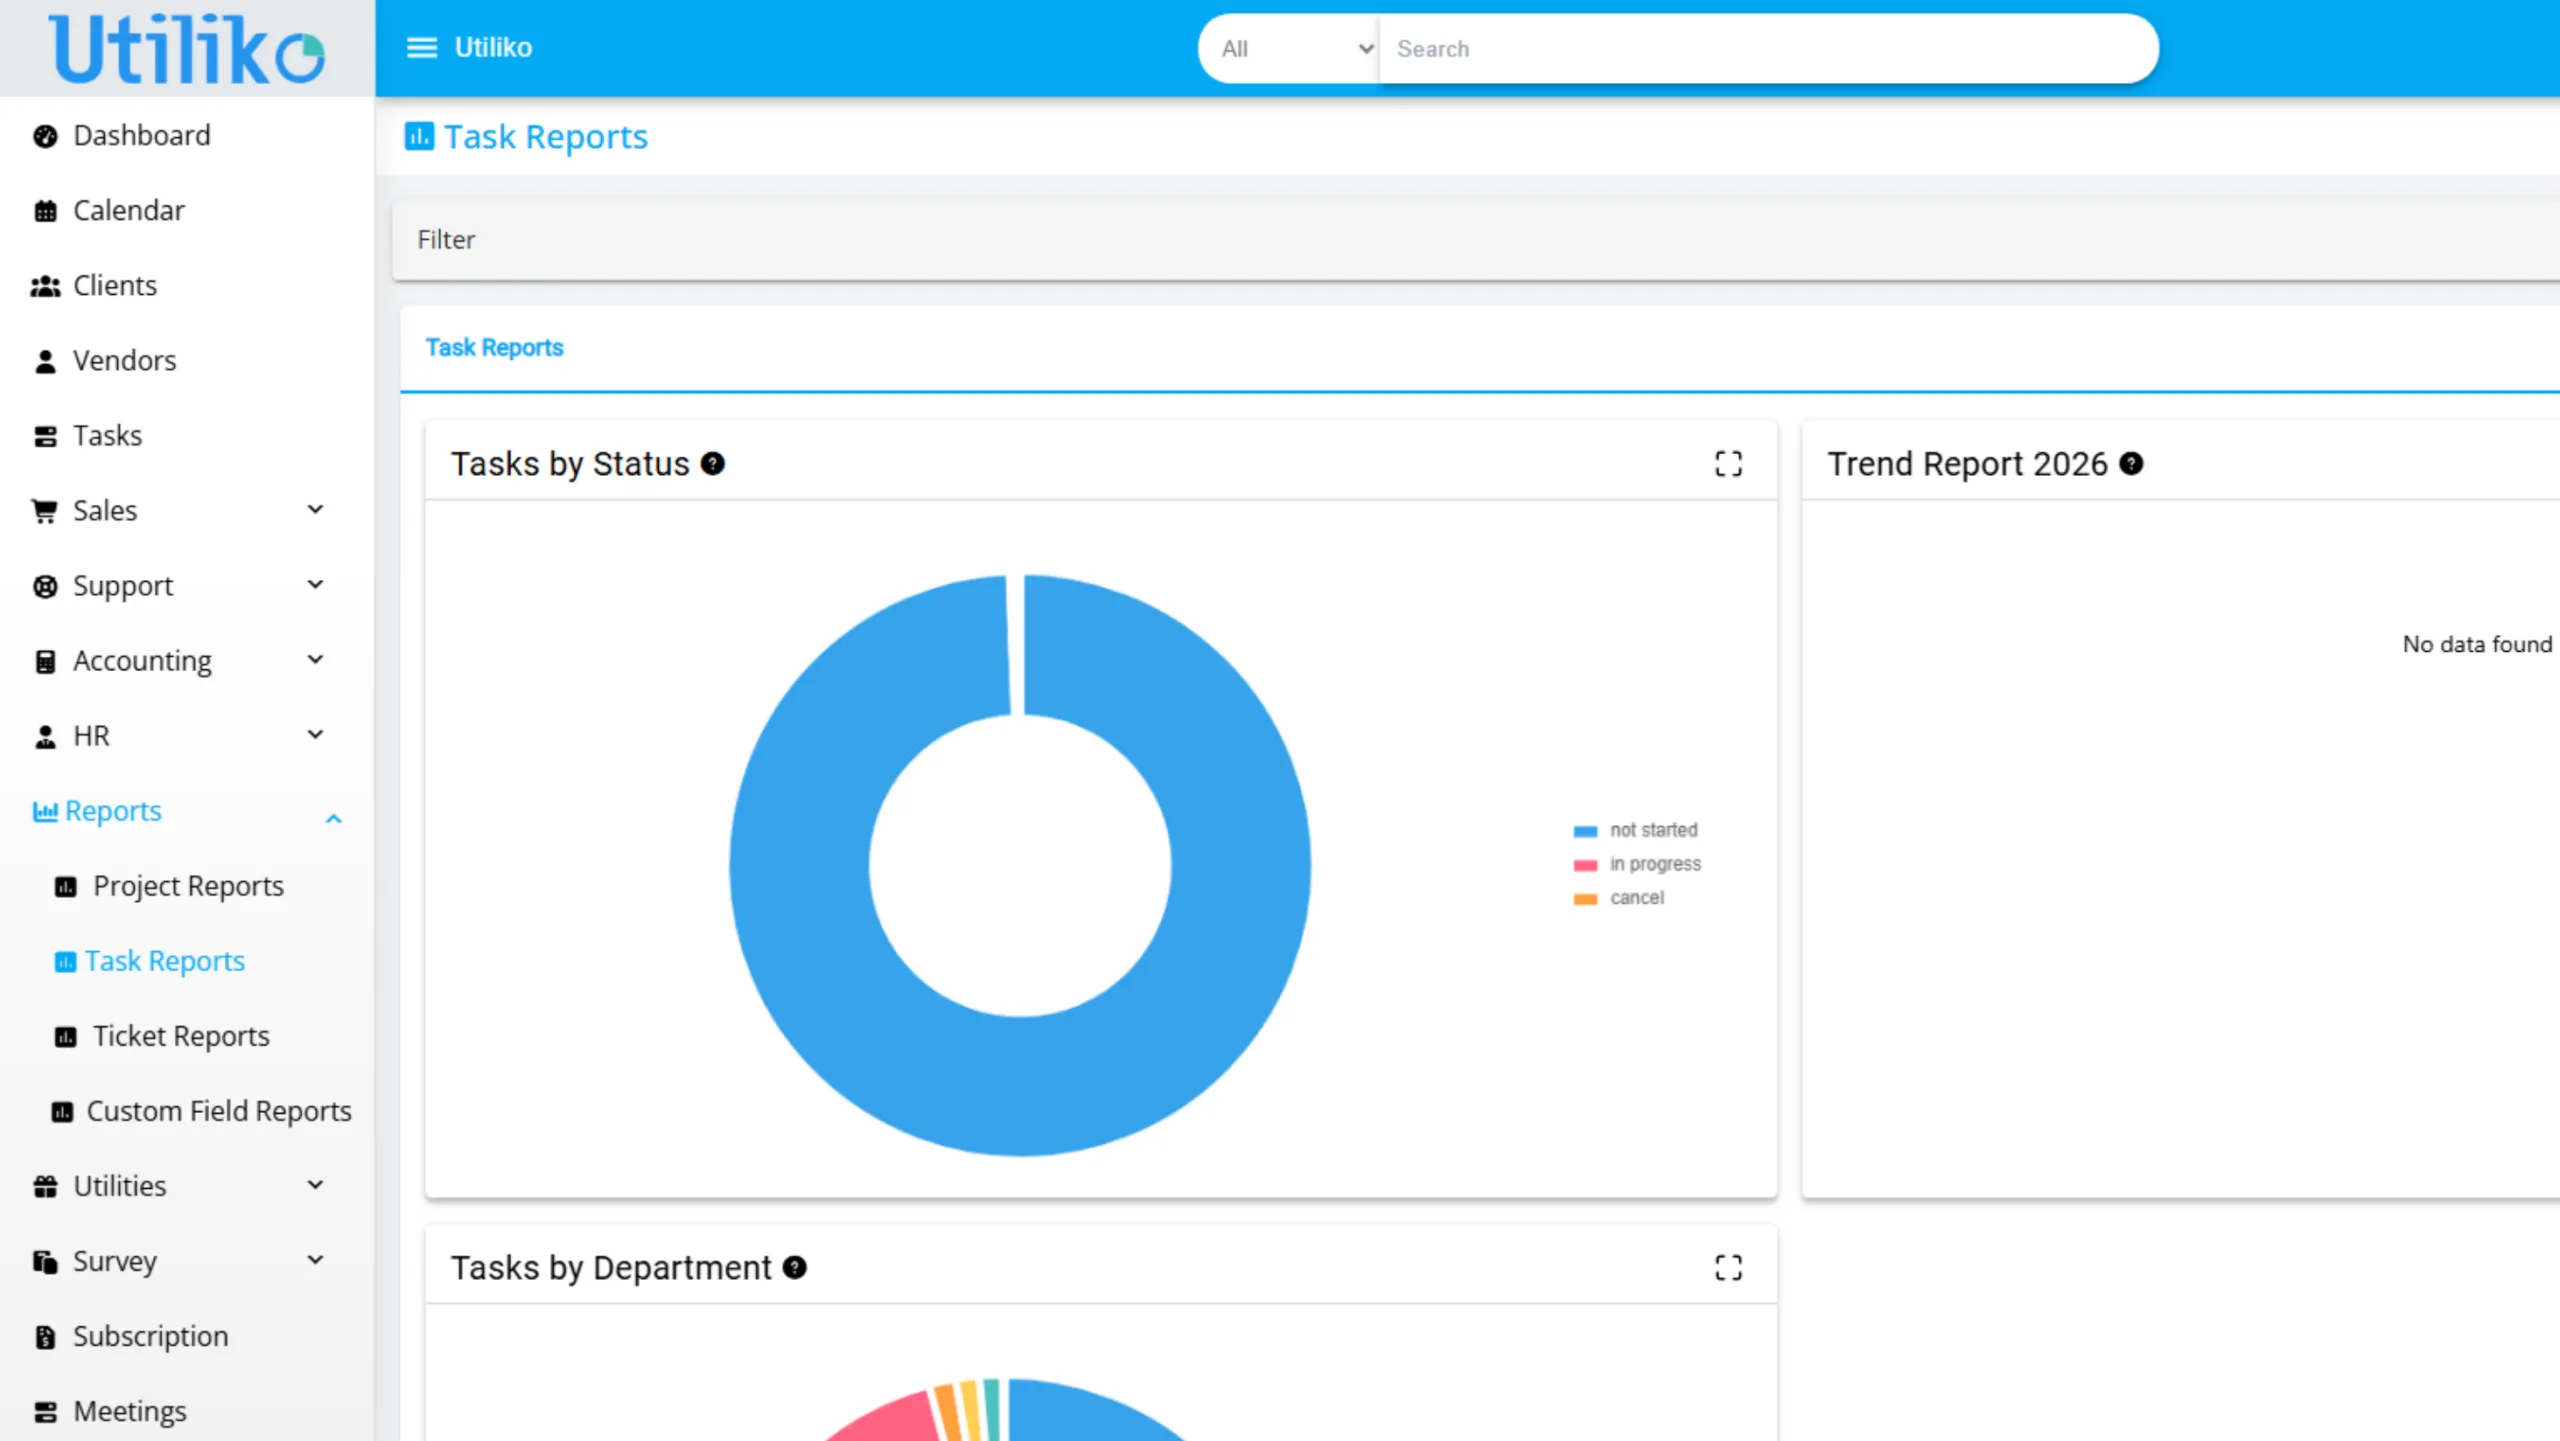Toggle the hamburger menu icon
Viewport: 2560px width, 1441px height.
[422, 47]
